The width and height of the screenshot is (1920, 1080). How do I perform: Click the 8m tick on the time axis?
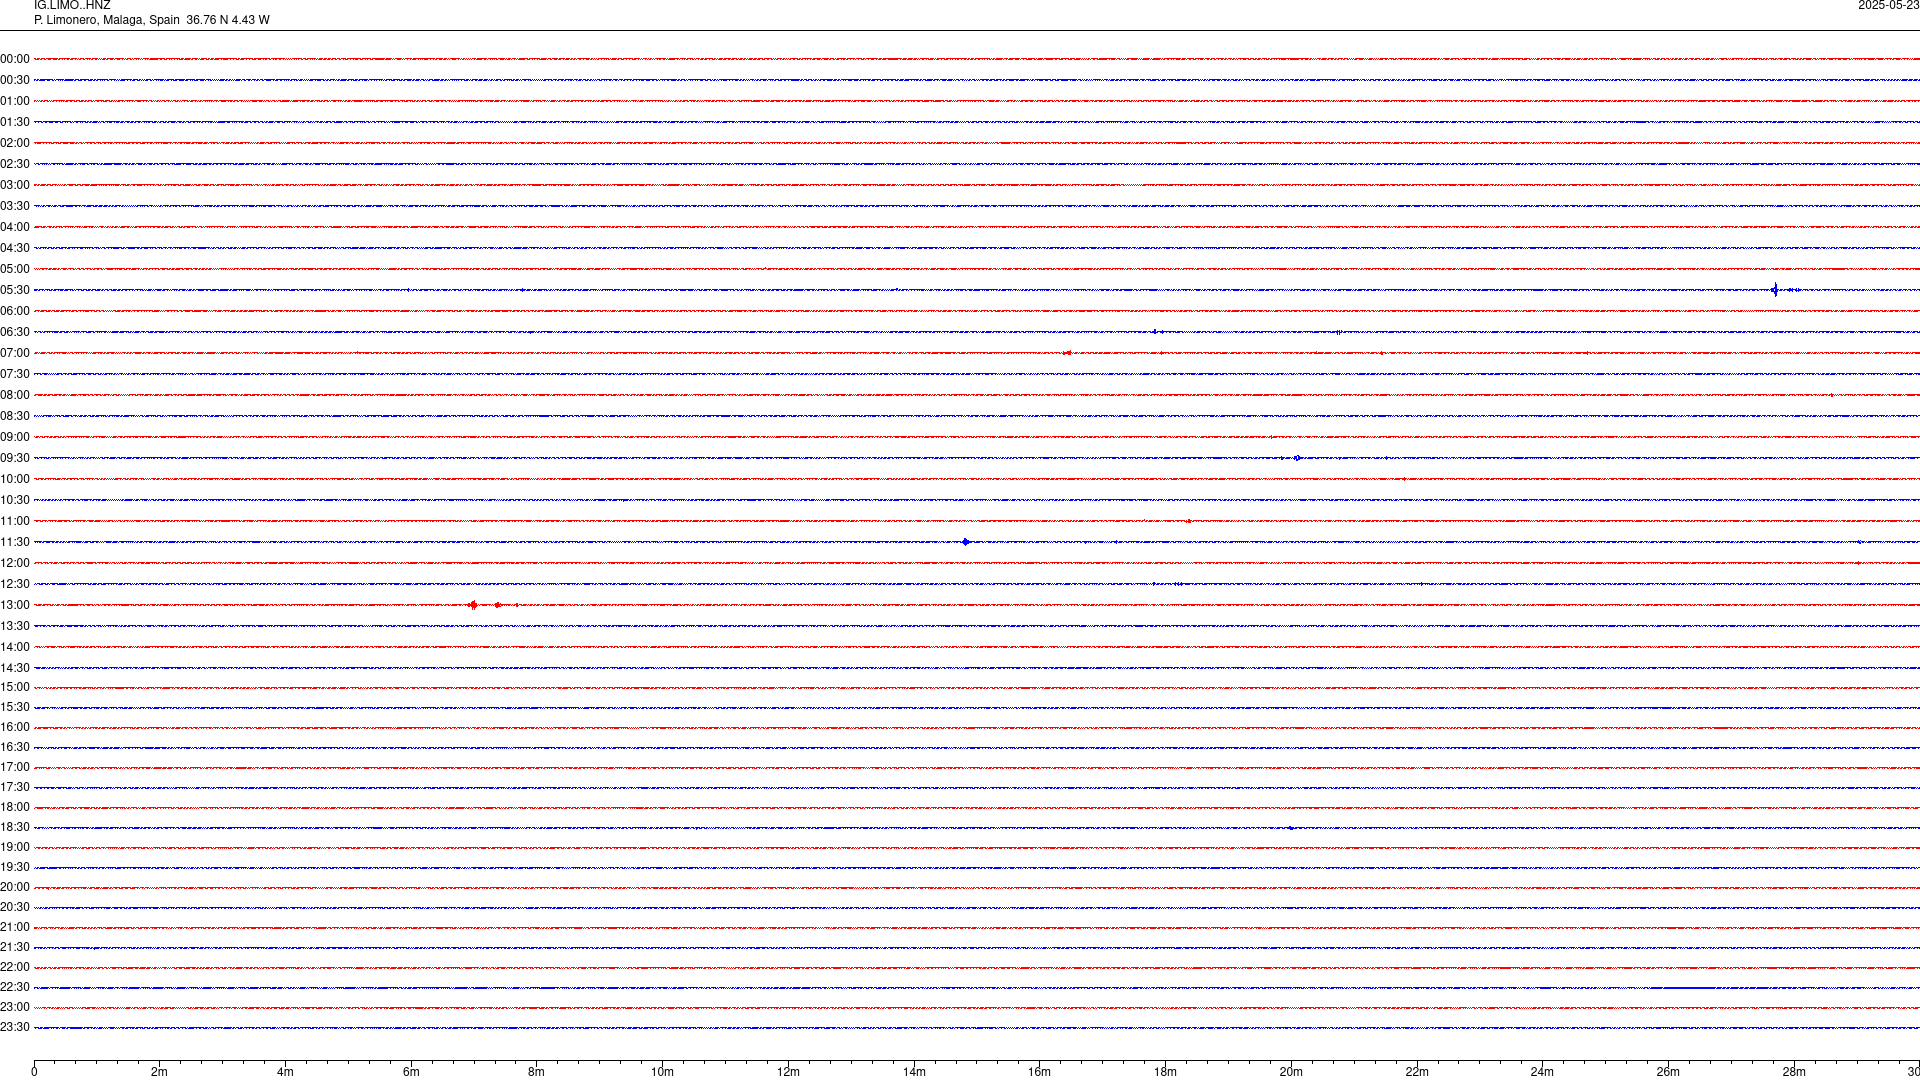click(x=537, y=1072)
